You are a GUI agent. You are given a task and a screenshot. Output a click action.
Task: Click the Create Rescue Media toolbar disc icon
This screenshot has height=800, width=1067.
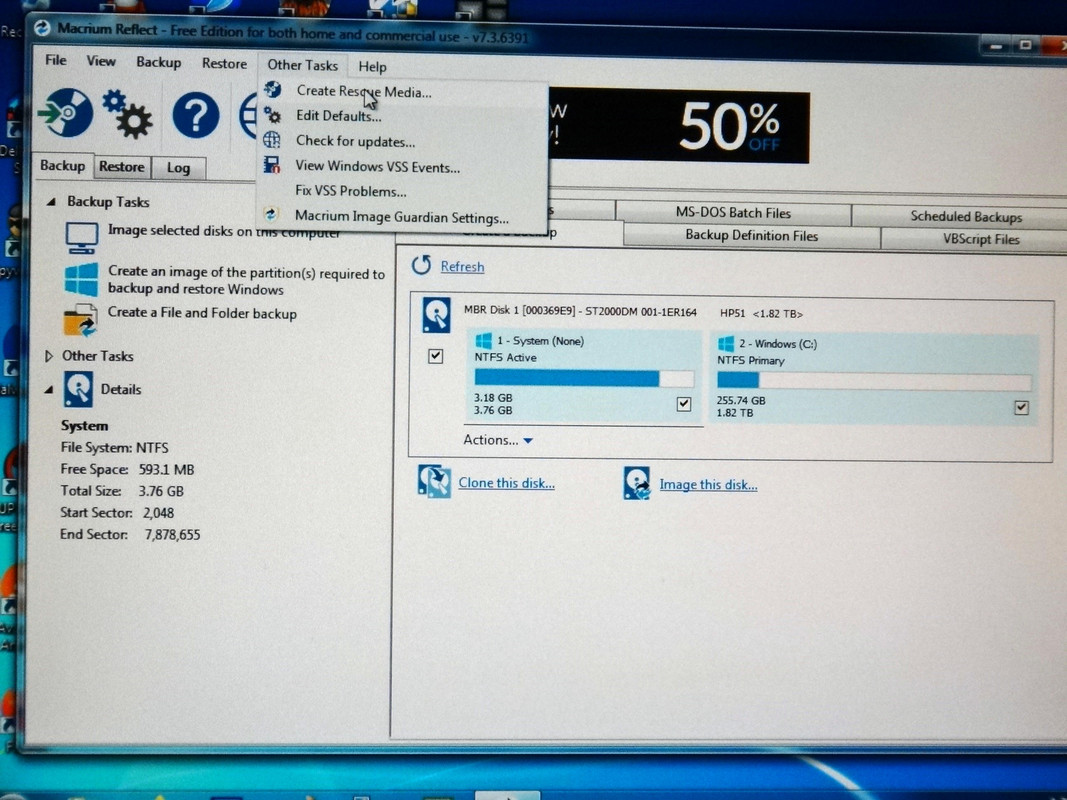[66, 113]
